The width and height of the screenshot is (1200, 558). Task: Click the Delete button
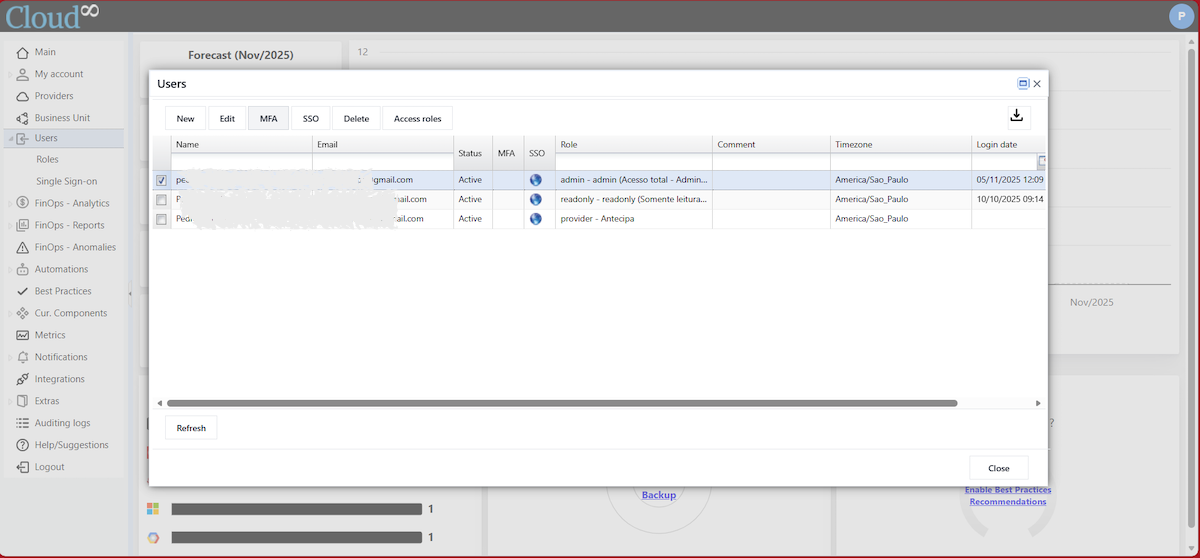pos(356,118)
